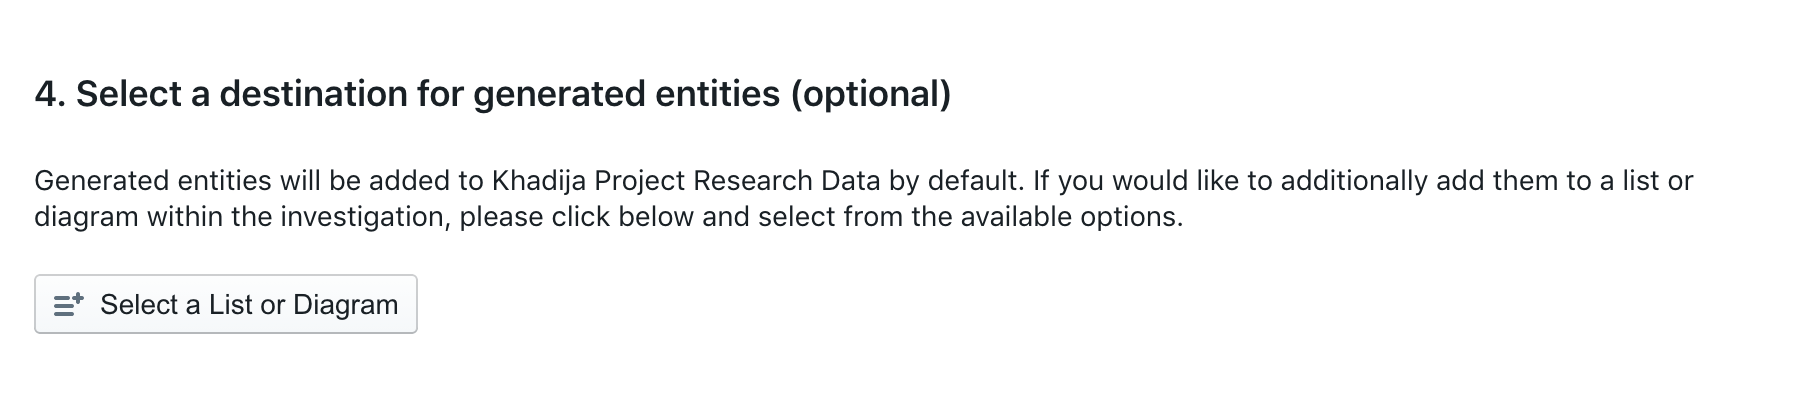Click the word Diagram on the button
The height and width of the screenshot is (410, 1794).
pos(345,305)
